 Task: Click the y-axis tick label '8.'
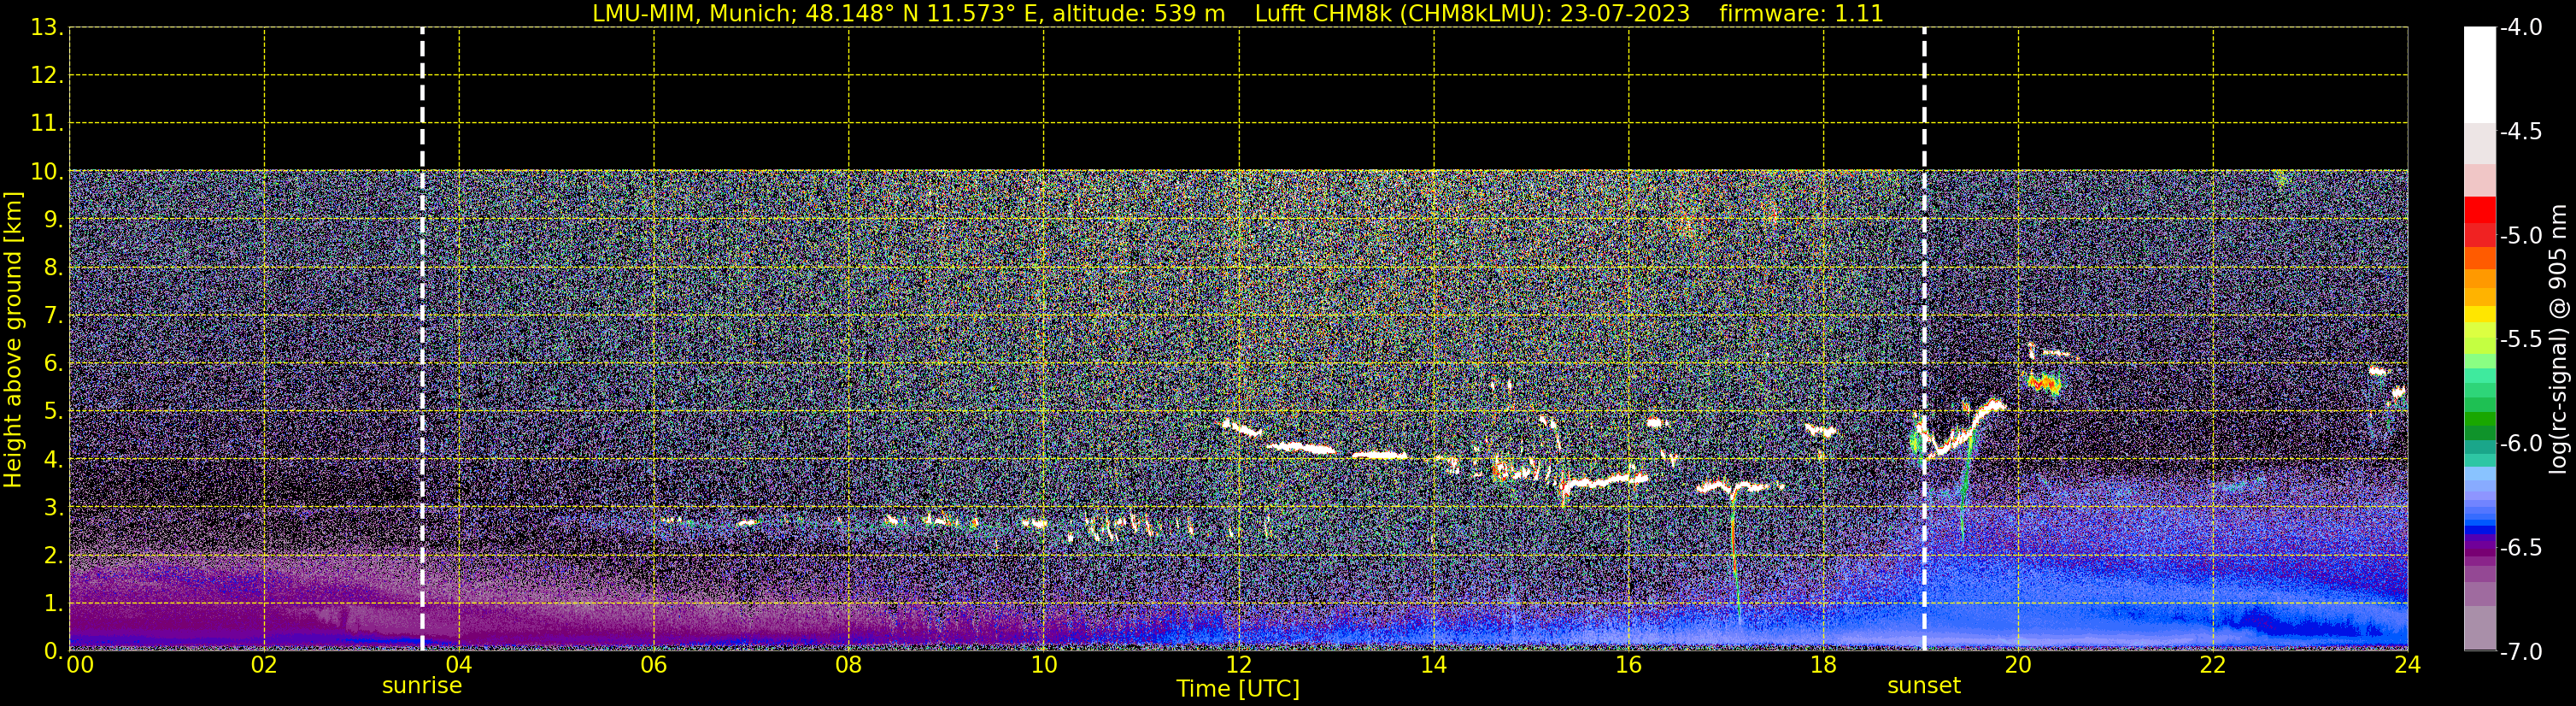tap(53, 267)
